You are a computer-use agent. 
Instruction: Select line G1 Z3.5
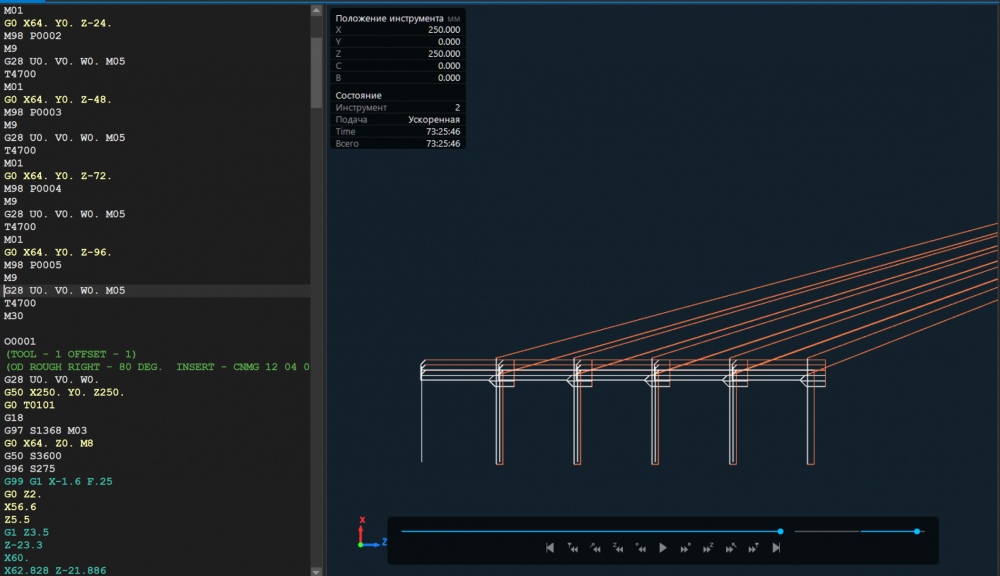coord(27,533)
